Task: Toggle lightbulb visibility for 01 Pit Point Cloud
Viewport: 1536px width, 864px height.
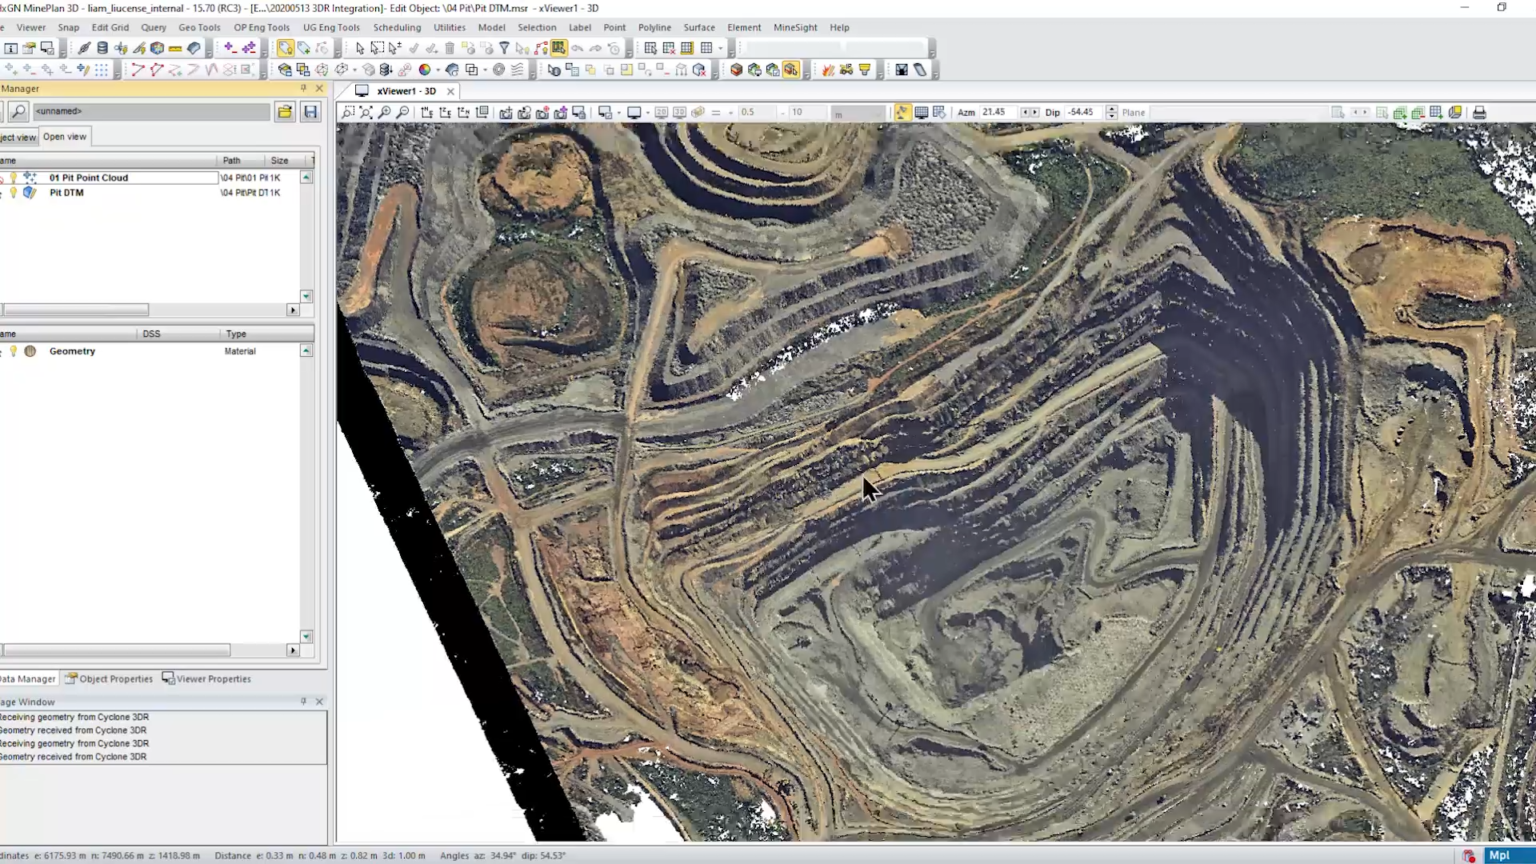Action: click(13, 178)
